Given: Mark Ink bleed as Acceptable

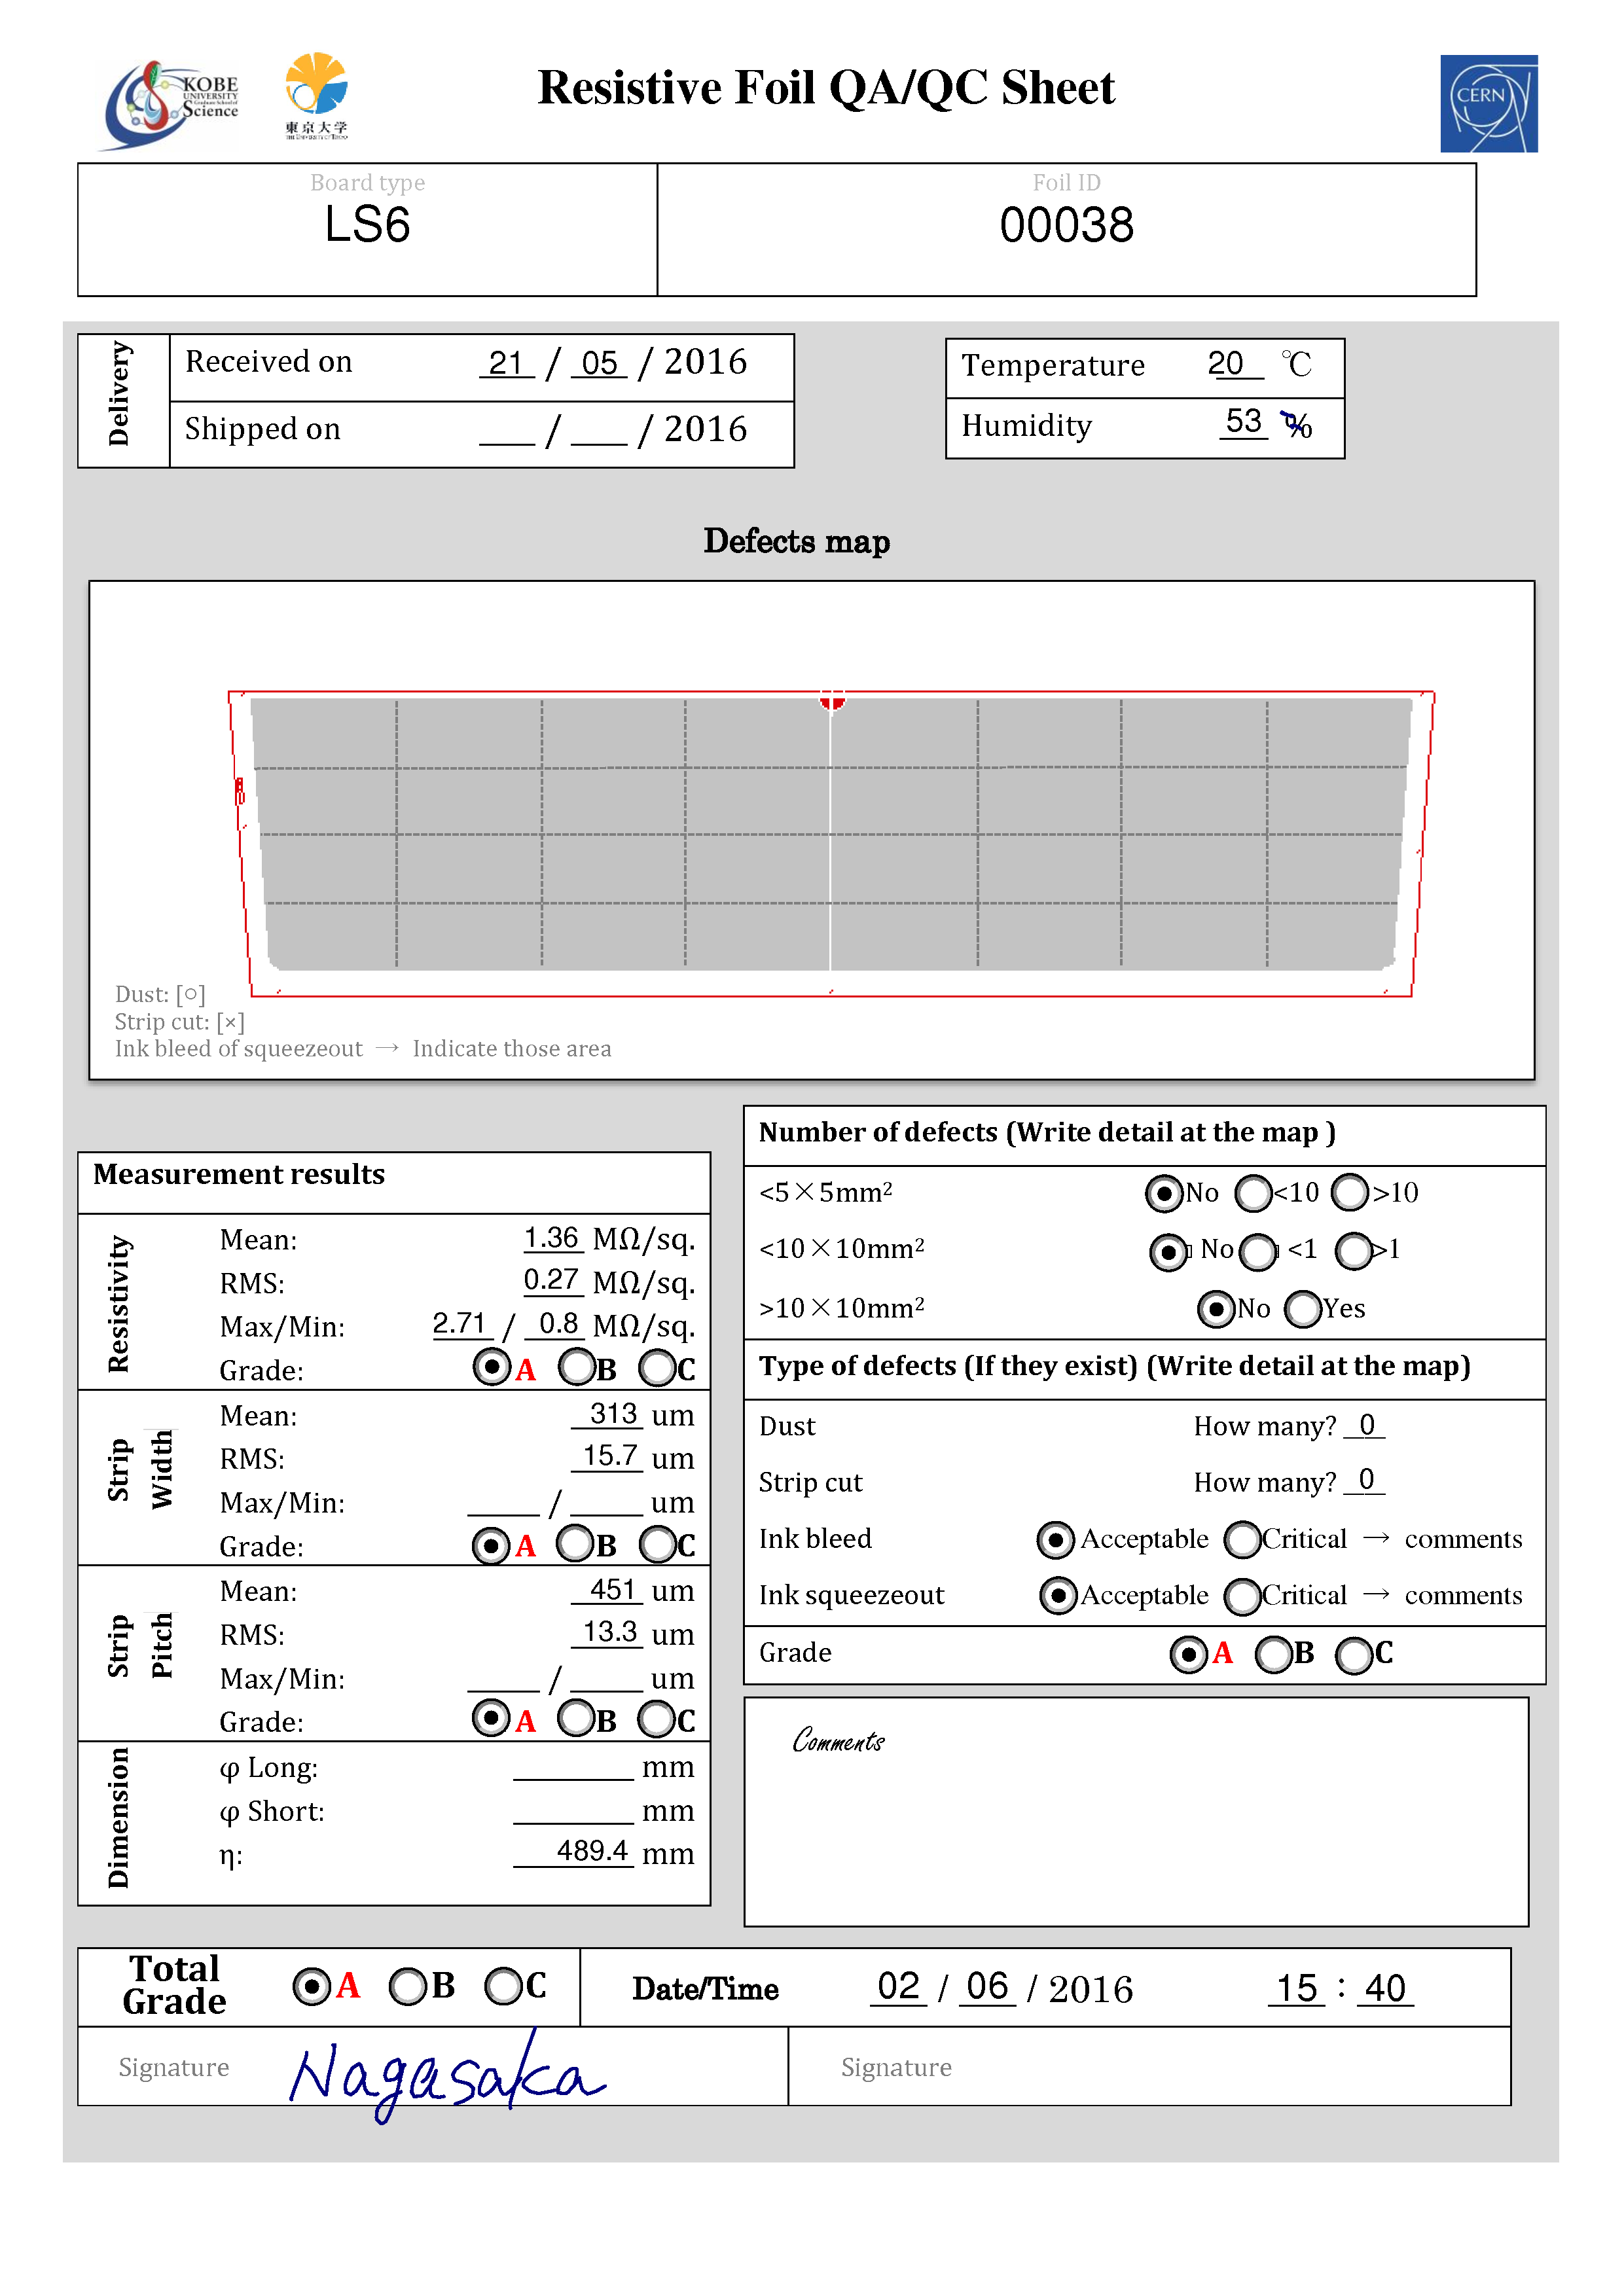Looking at the screenshot, I should [1056, 1540].
